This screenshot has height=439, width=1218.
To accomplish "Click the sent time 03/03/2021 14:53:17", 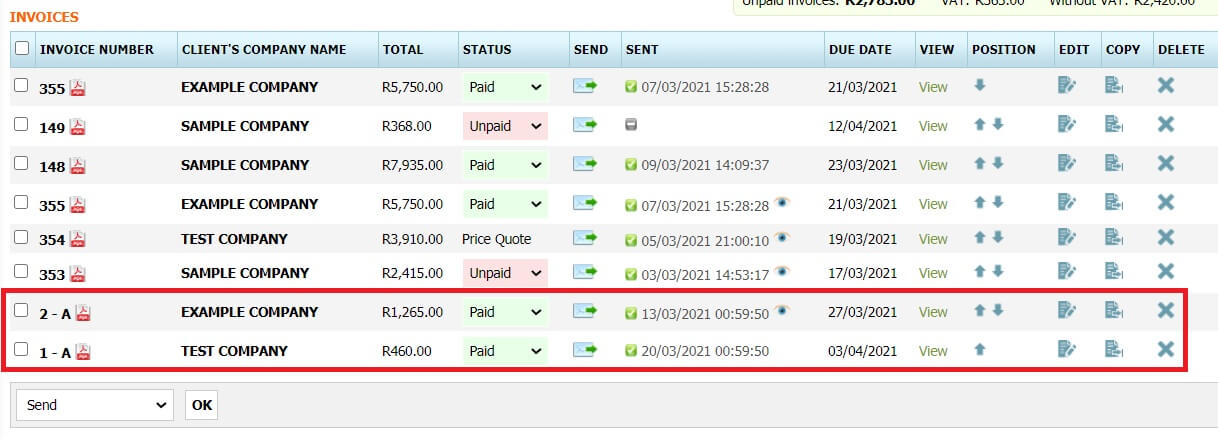I will [705, 273].
